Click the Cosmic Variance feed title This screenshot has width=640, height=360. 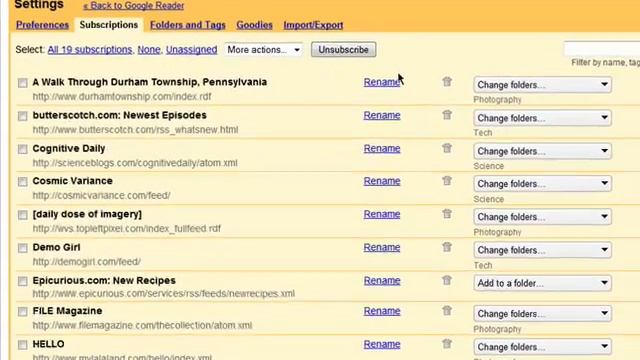pos(72,181)
